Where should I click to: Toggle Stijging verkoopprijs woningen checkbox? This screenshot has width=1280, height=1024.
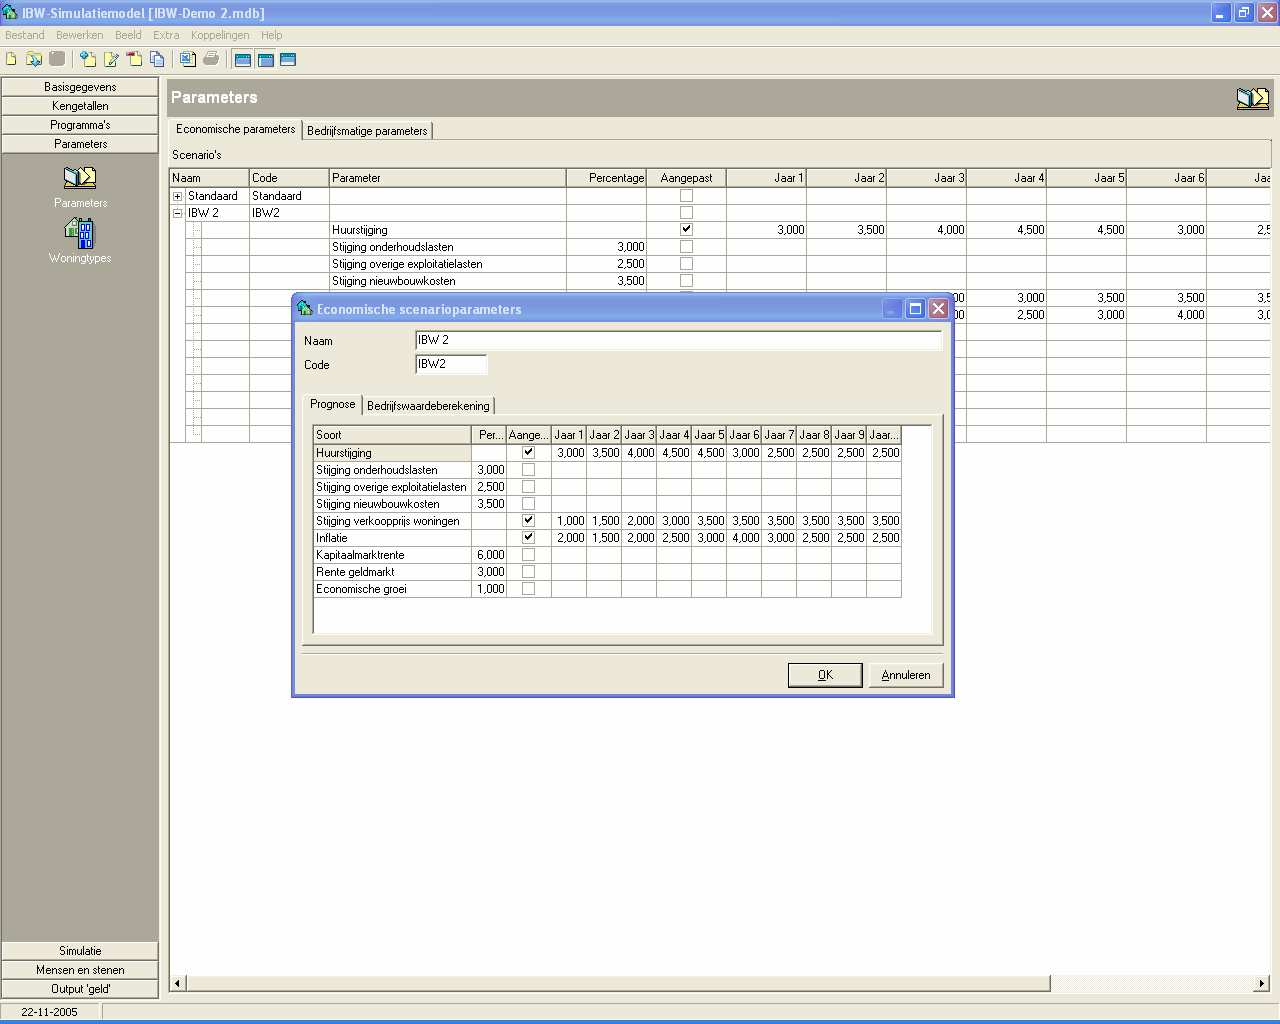528,520
